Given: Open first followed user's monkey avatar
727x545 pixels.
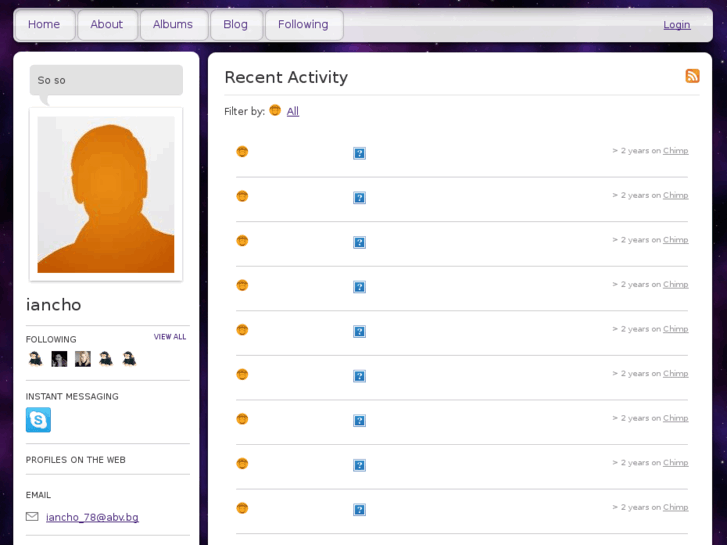Looking at the screenshot, I should click(x=35, y=359).
